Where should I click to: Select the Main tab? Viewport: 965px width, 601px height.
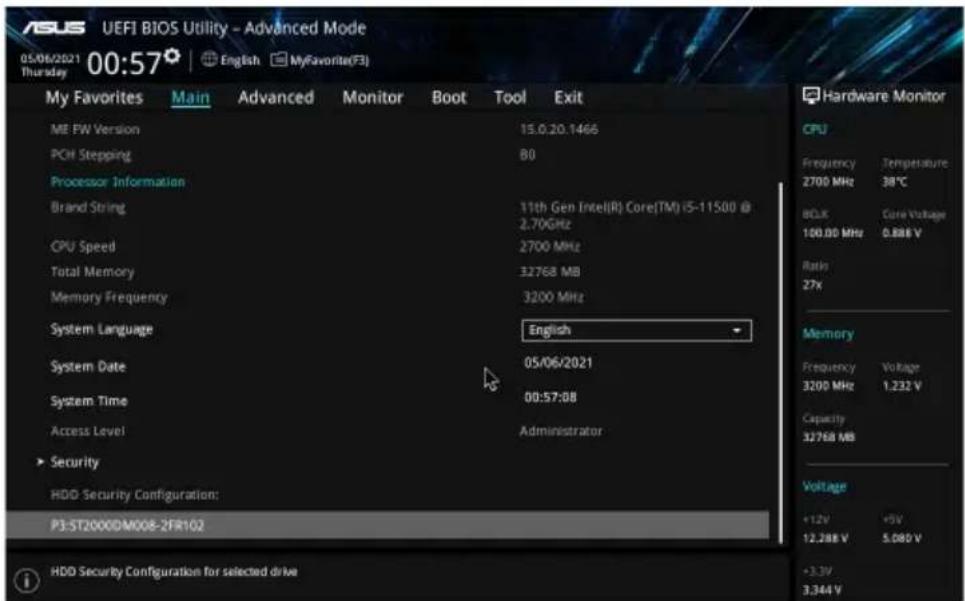(x=191, y=97)
